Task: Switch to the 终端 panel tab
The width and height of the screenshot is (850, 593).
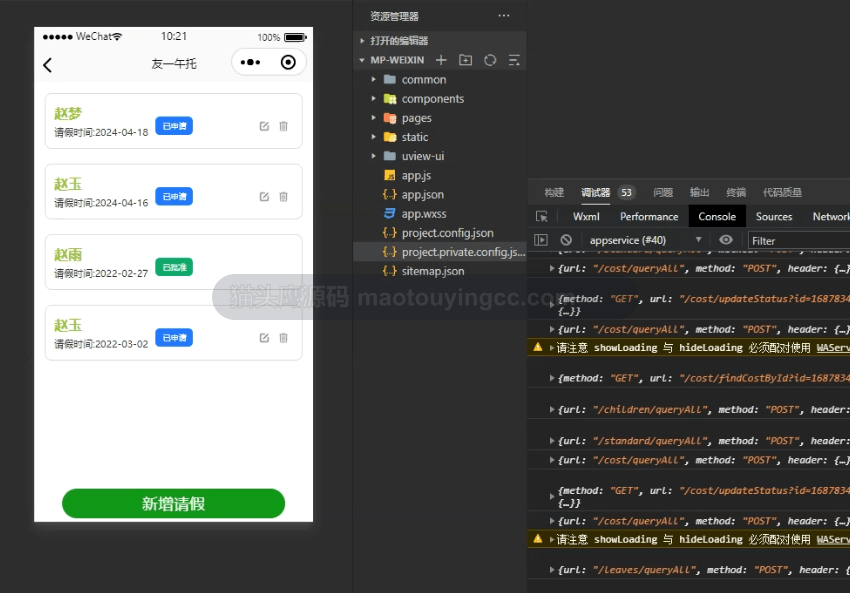Action: tap(736, 192)
